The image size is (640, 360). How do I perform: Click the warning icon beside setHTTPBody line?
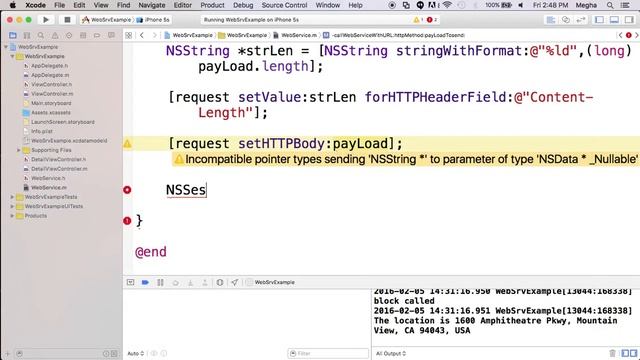127,144
